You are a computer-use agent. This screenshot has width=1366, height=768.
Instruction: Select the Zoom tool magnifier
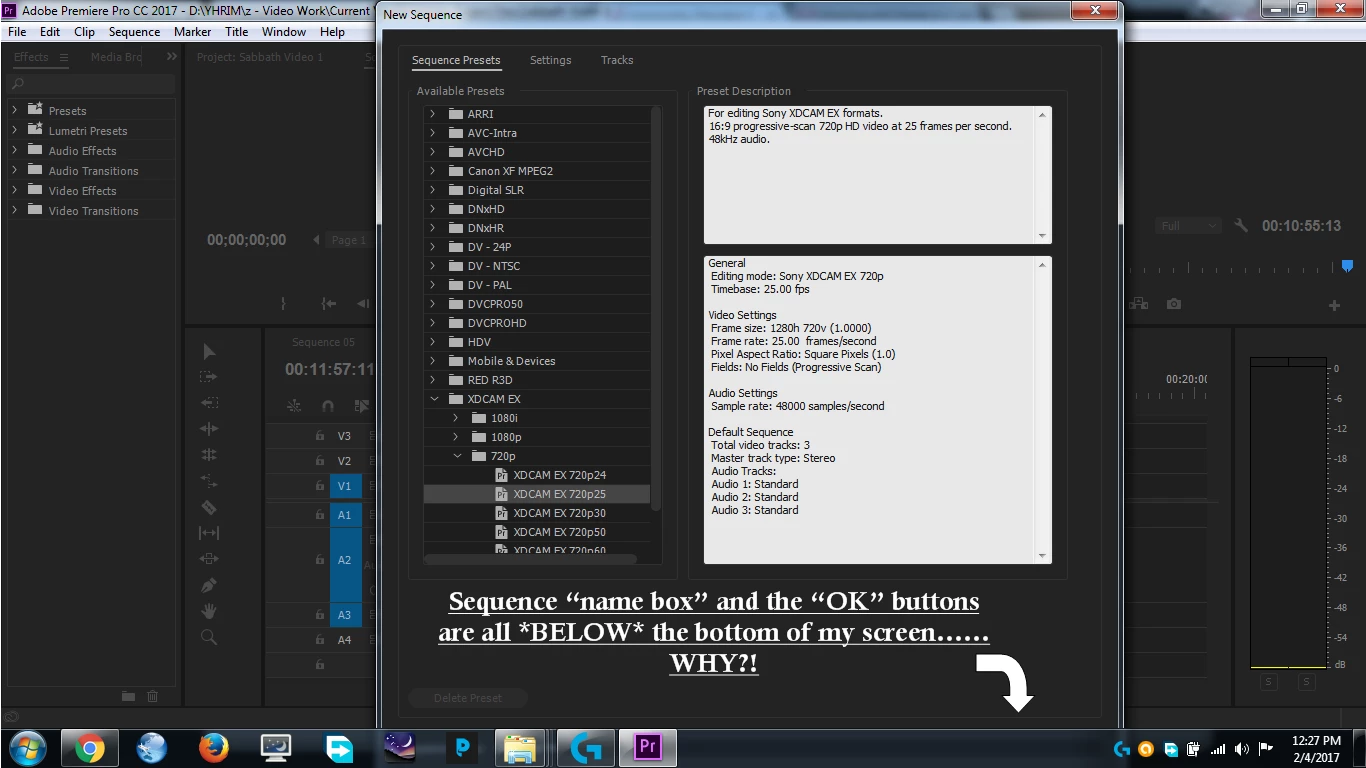(x=209, y=637)
